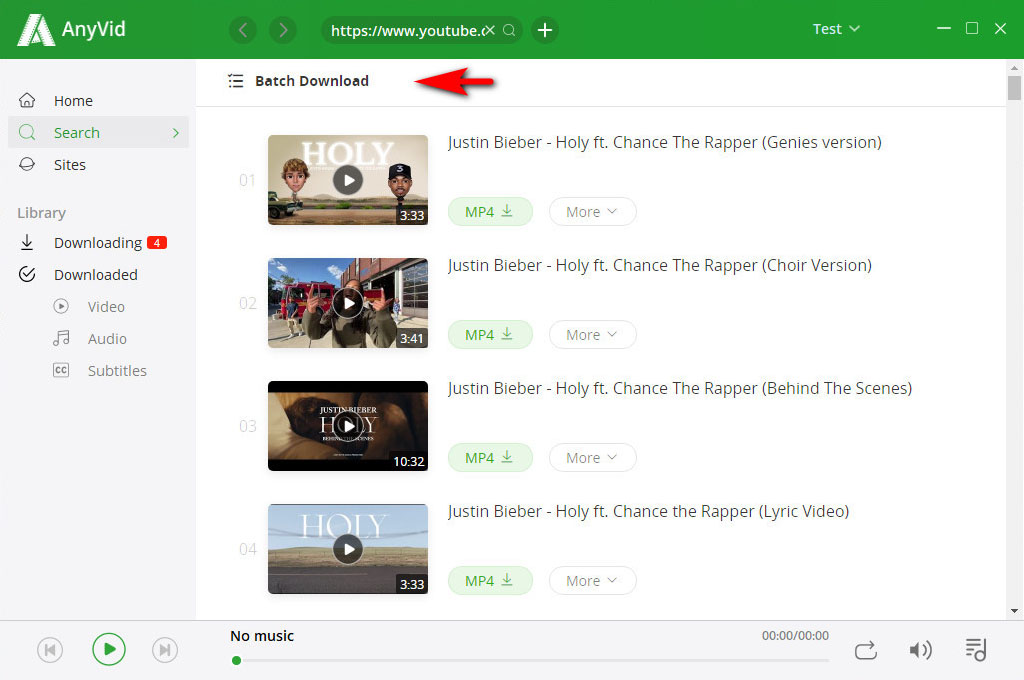Expand More options for Lyric Video
Image resolution: width=1024 pixels, height=680 pixels.
[x=592, y=581]
